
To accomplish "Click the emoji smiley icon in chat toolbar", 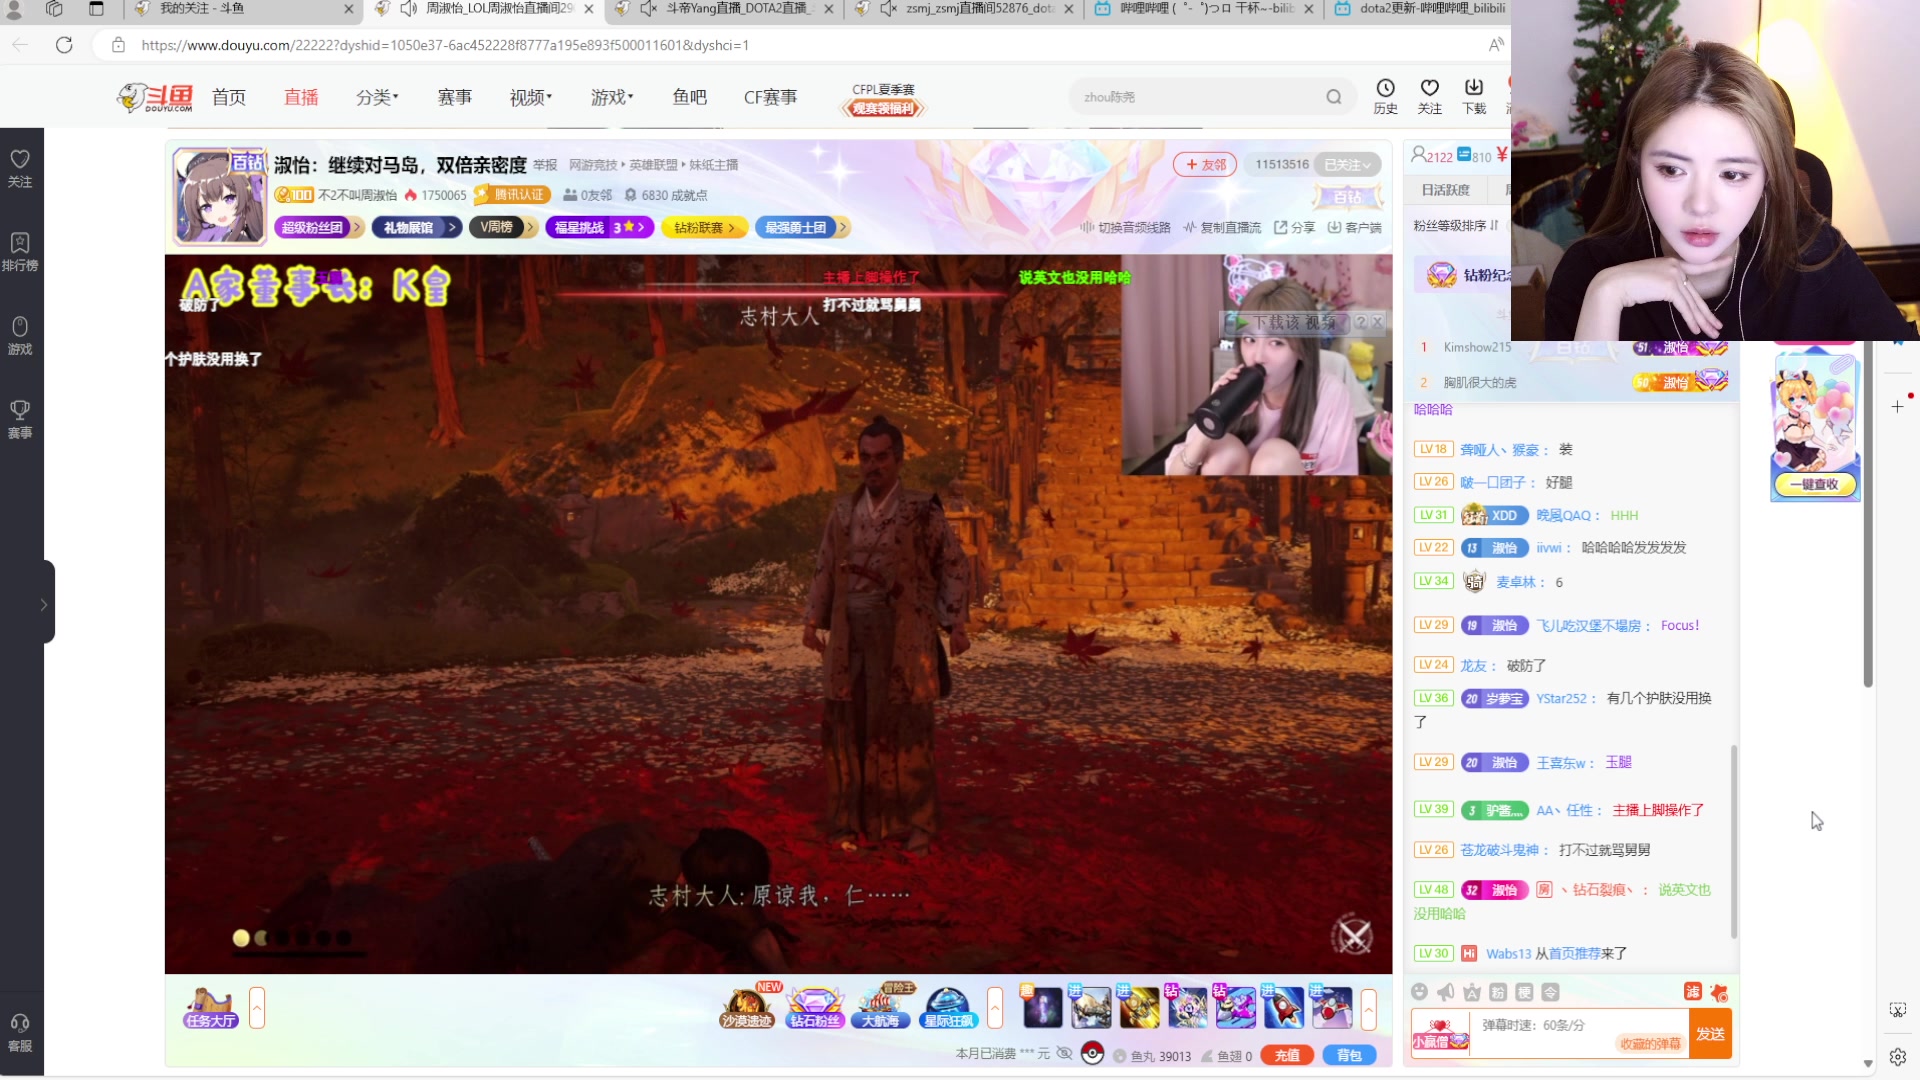I will [1419, 992].
